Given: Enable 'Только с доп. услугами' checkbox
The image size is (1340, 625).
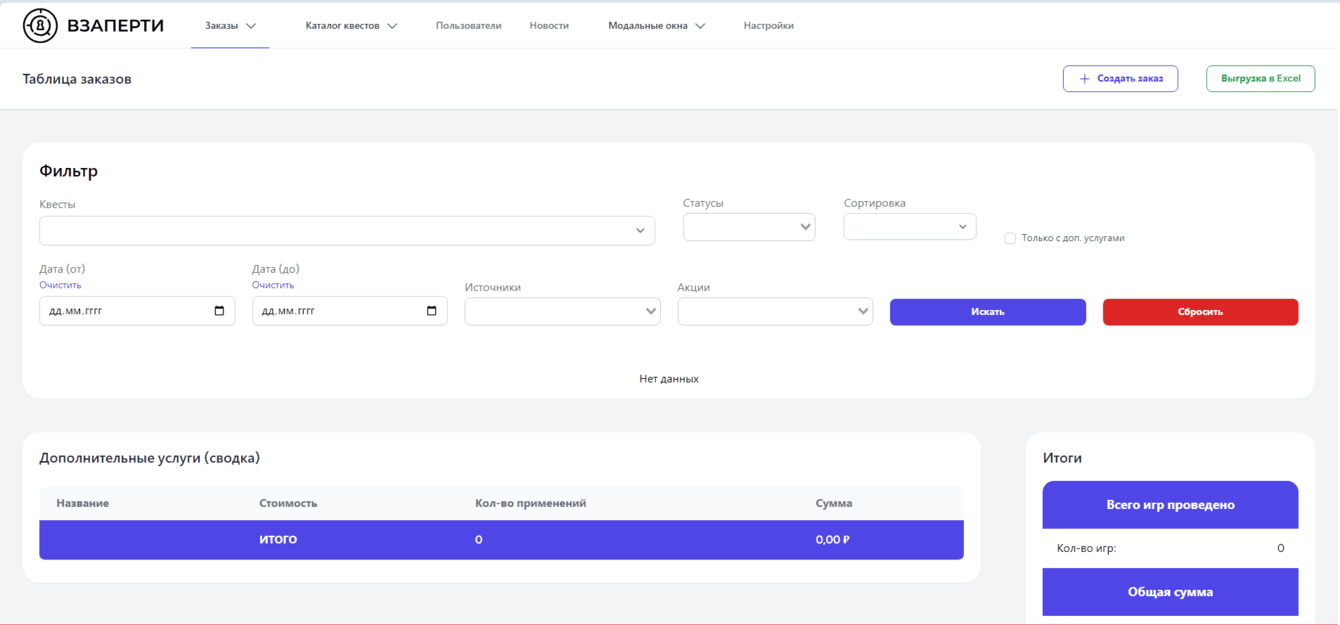Looking at the screenshot, I should point(1010,237).
